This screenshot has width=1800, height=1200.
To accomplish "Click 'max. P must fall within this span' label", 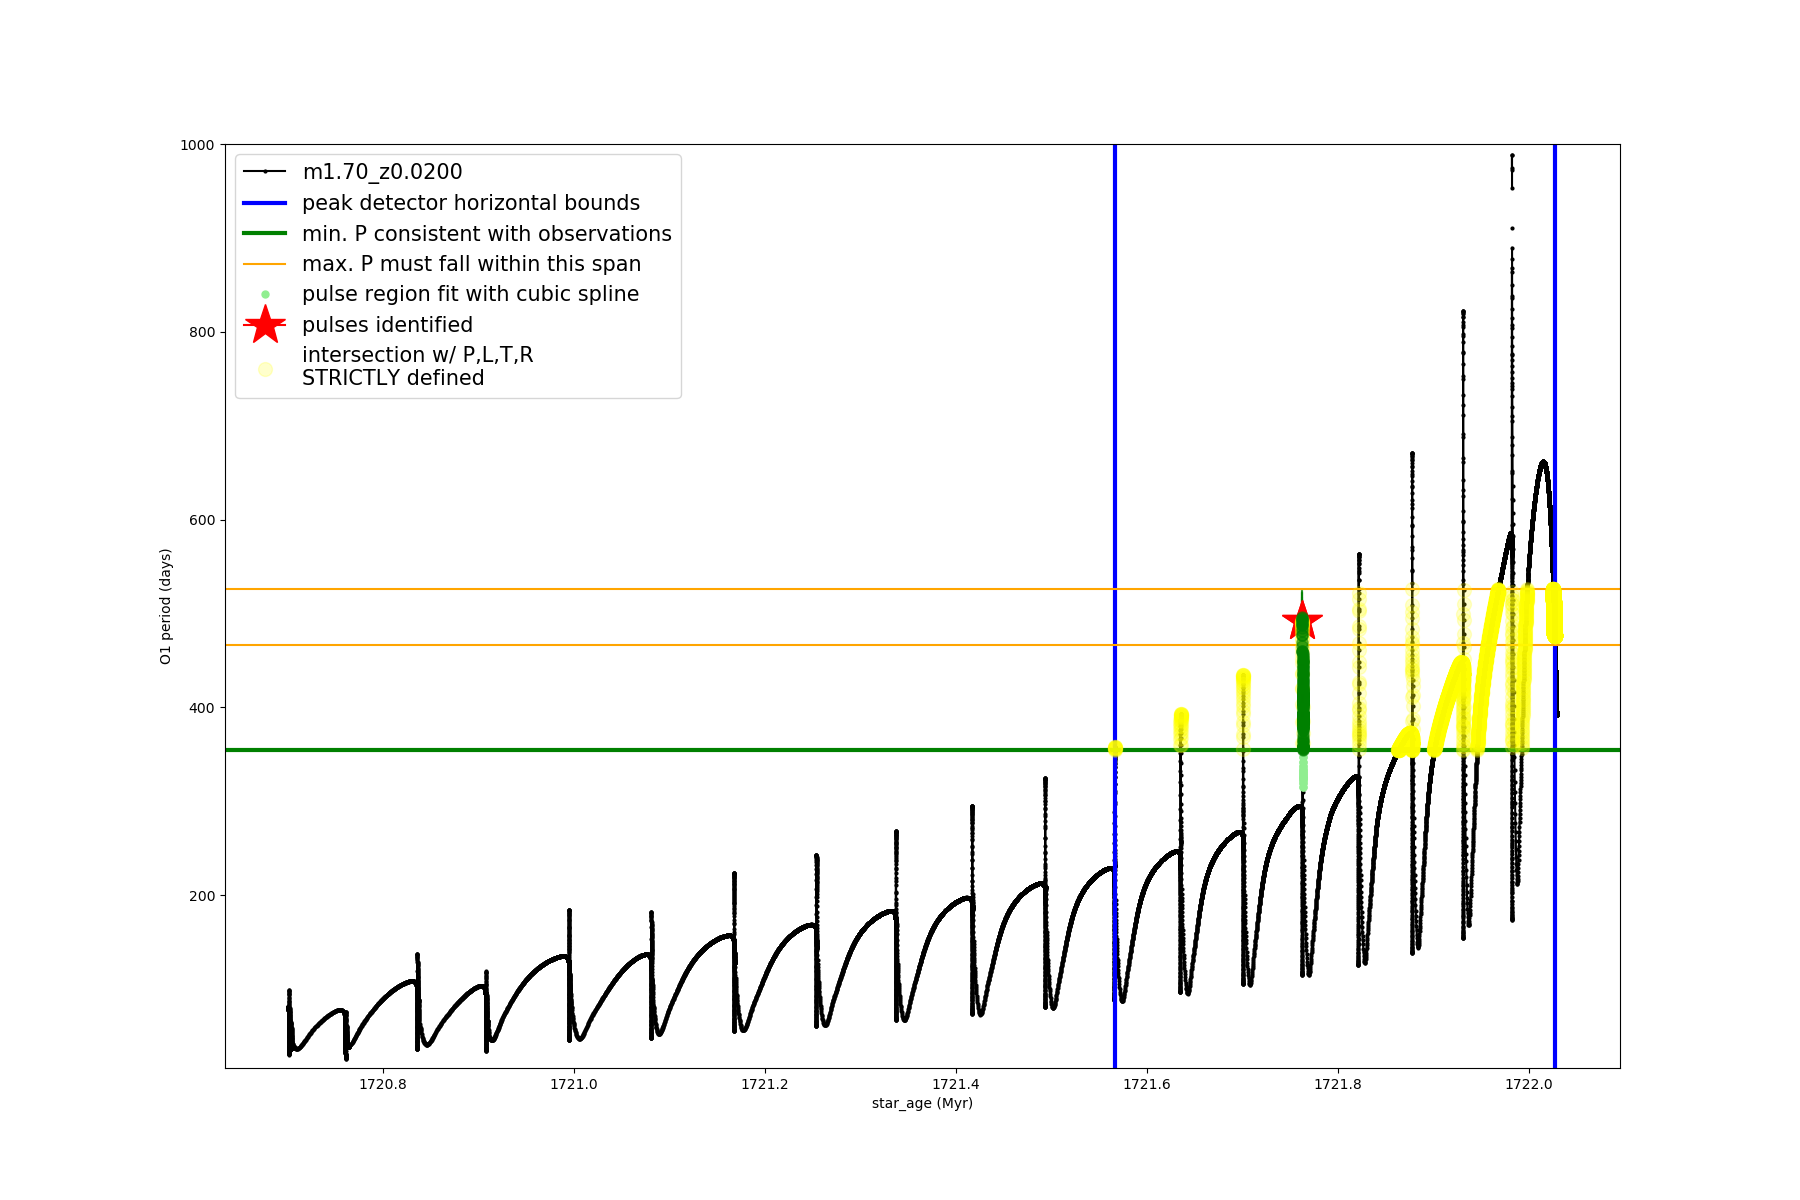I will (x=471, y=264).
